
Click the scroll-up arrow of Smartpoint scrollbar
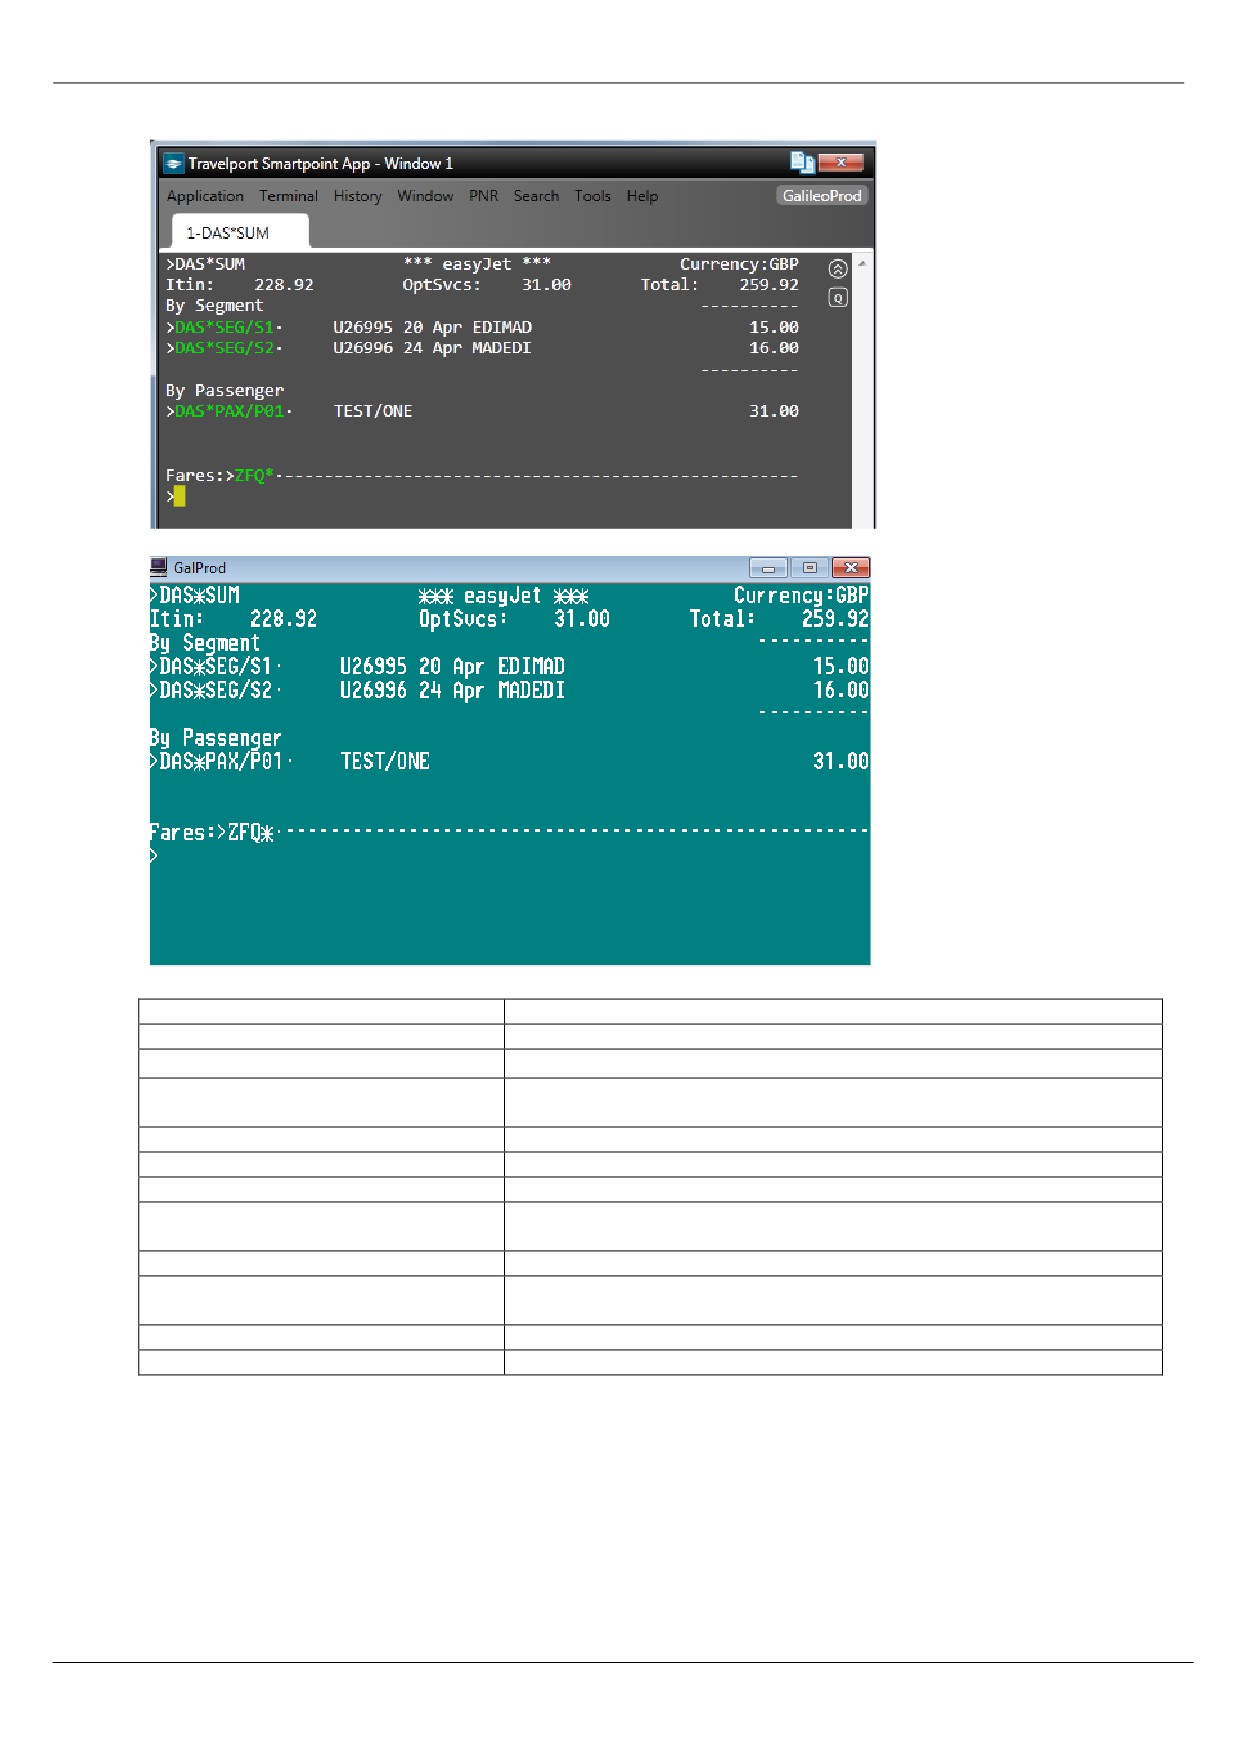coord(862,264)
